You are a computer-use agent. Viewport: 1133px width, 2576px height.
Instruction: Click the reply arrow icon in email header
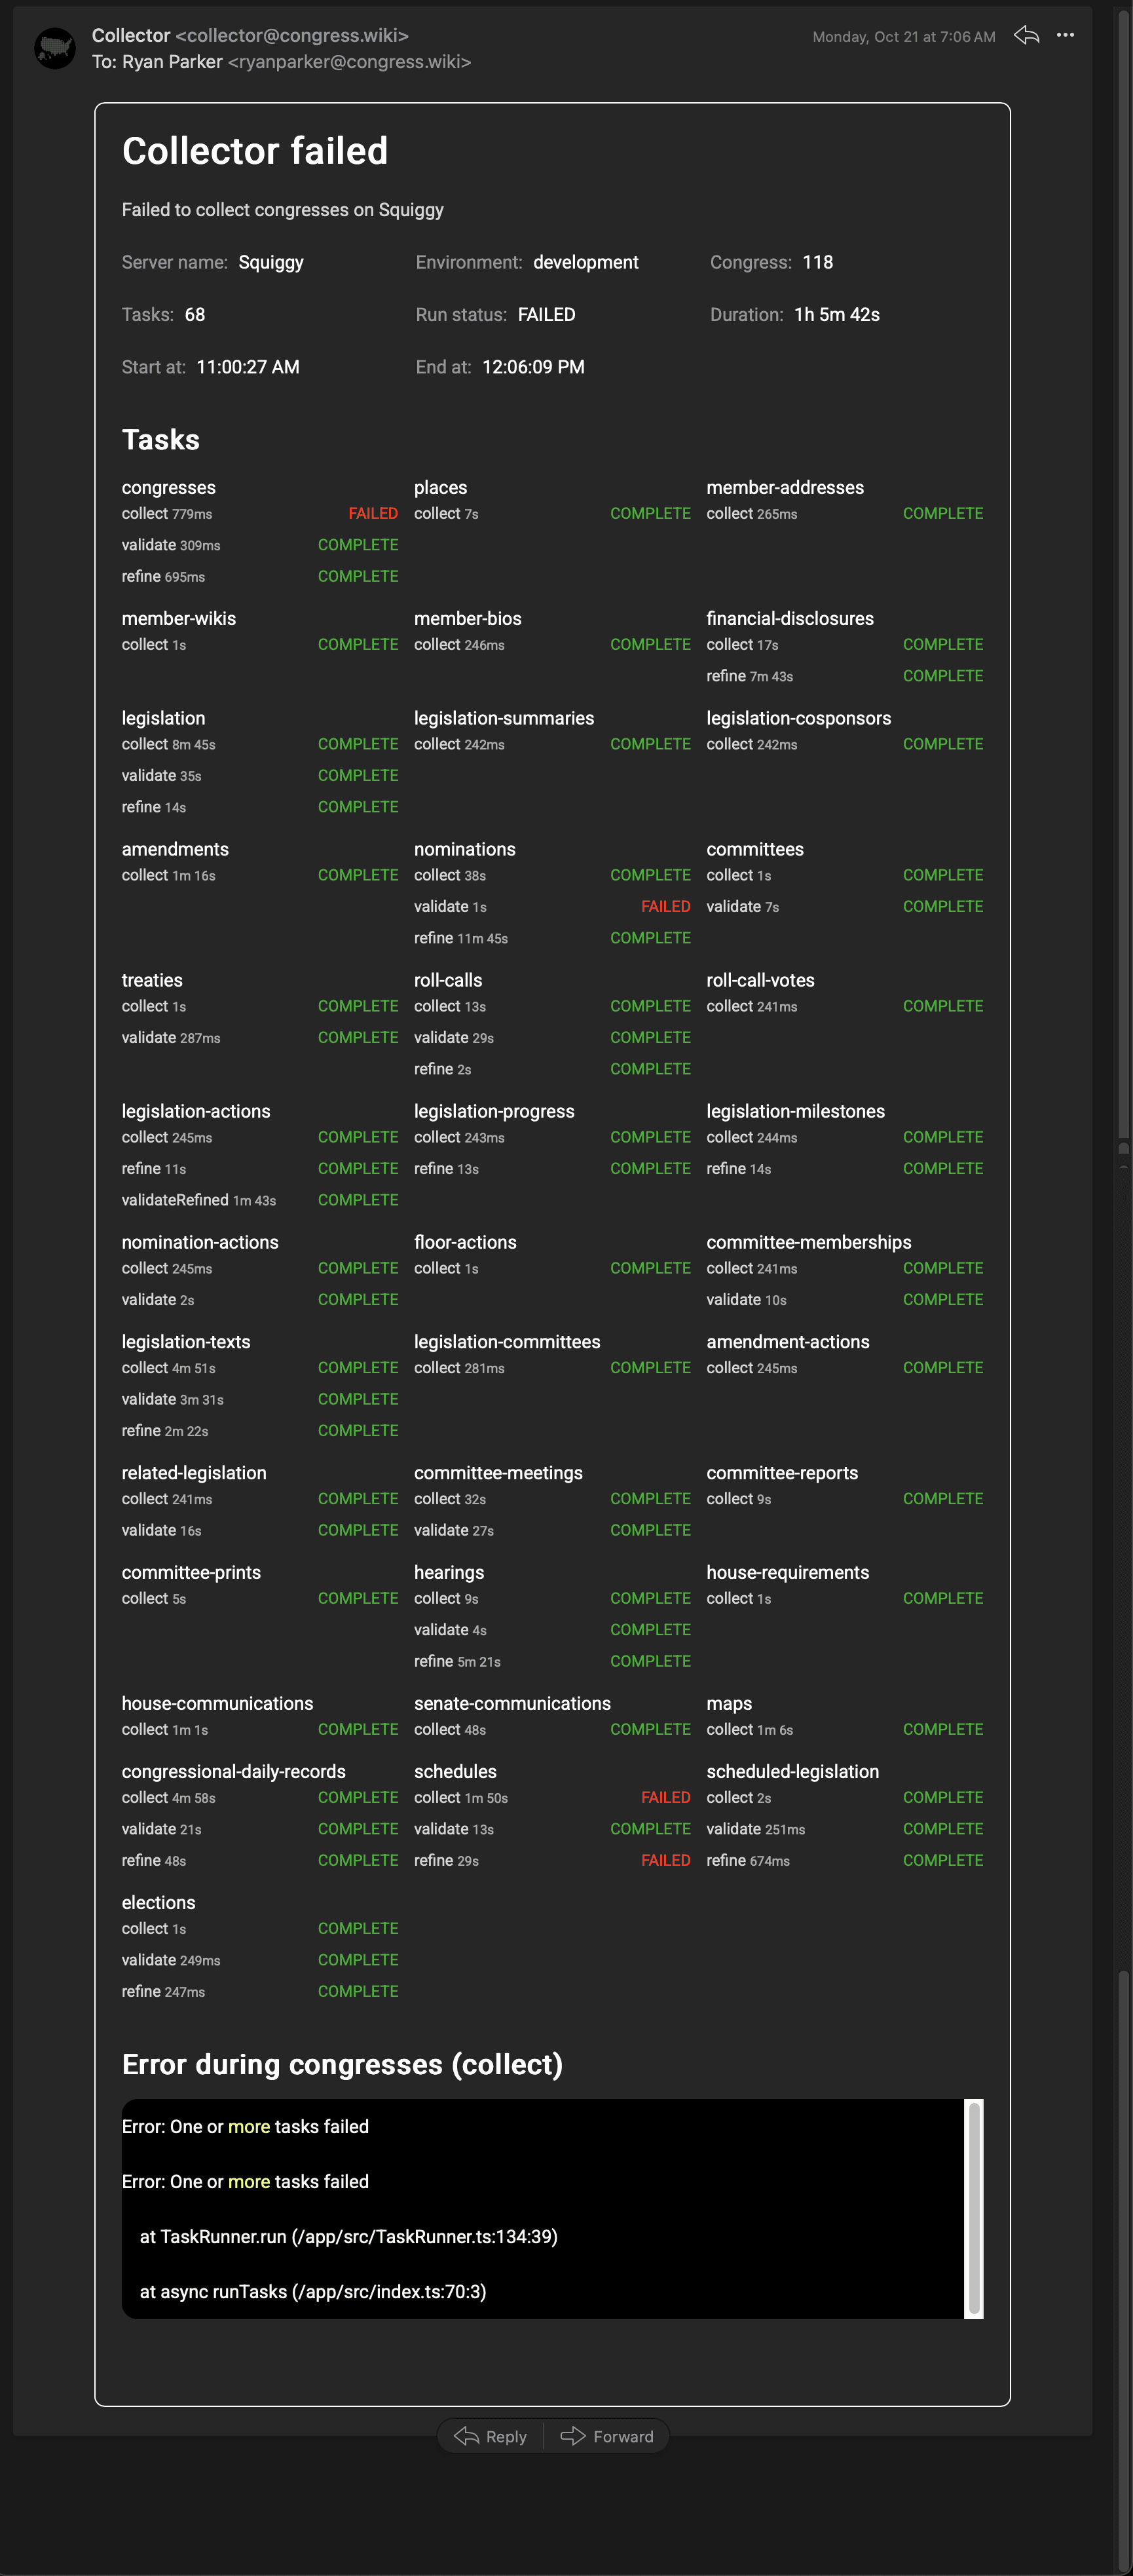click(x=1026, y=36)
